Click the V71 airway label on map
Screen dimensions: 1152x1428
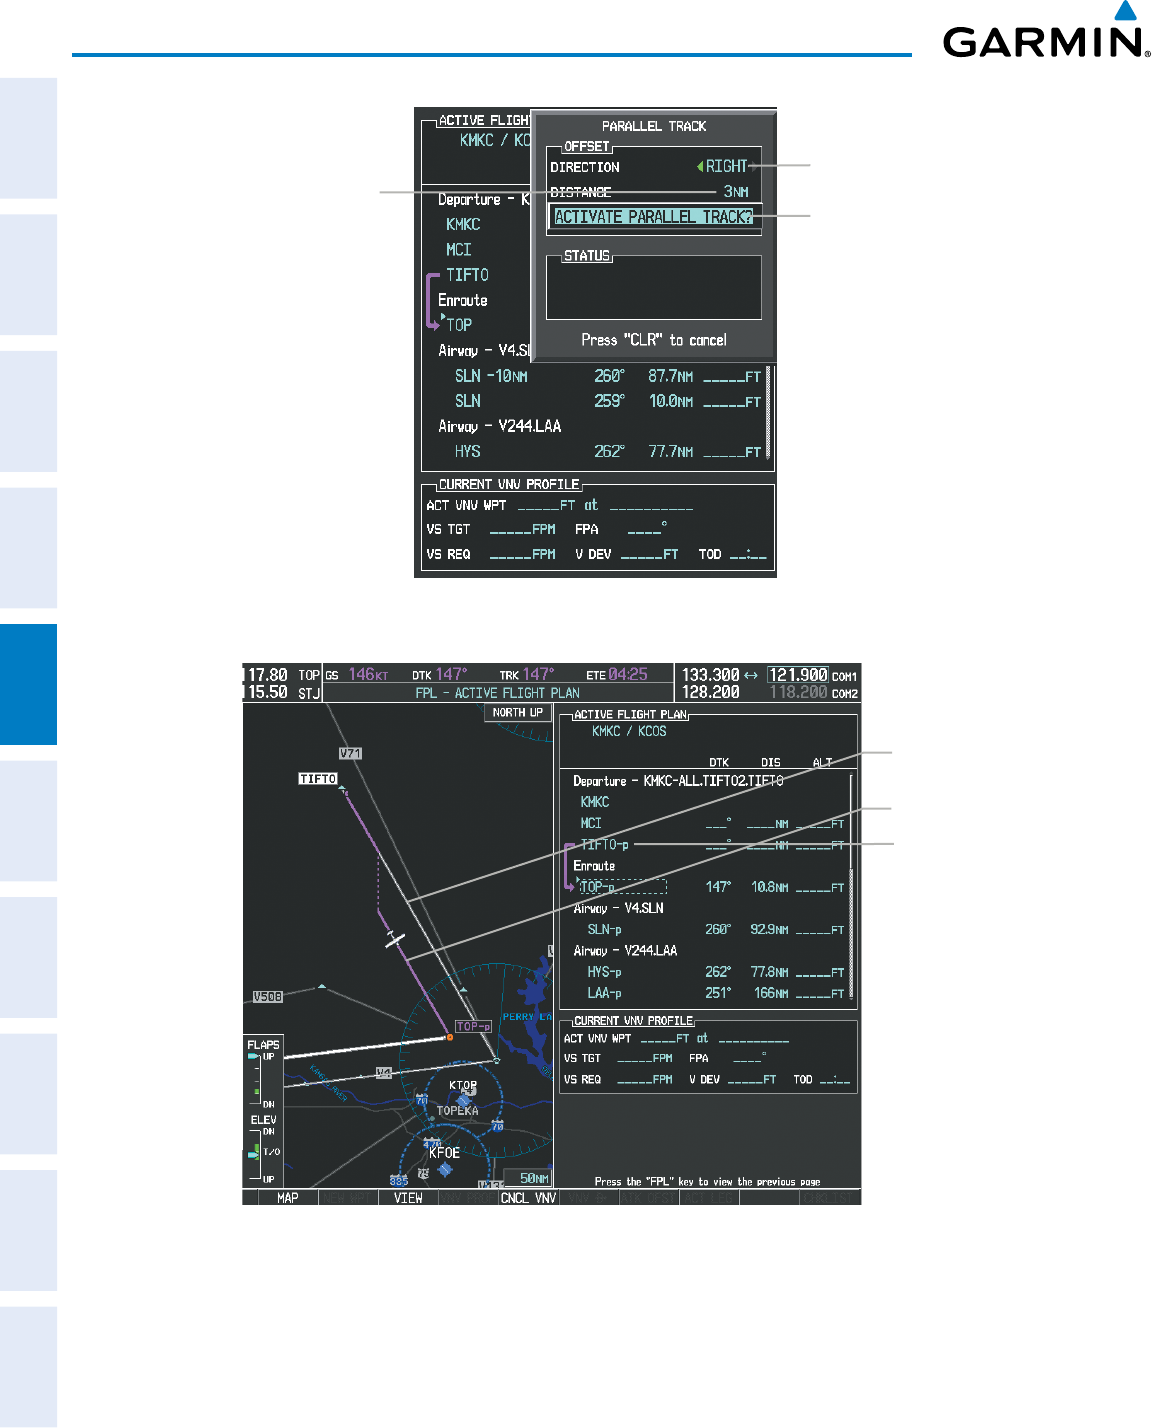pyautogui.click(x=350, y=753)
